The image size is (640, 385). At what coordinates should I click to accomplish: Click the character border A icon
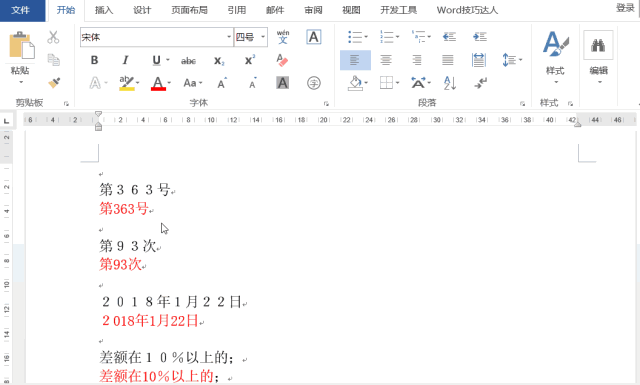[x=313, y=37]
